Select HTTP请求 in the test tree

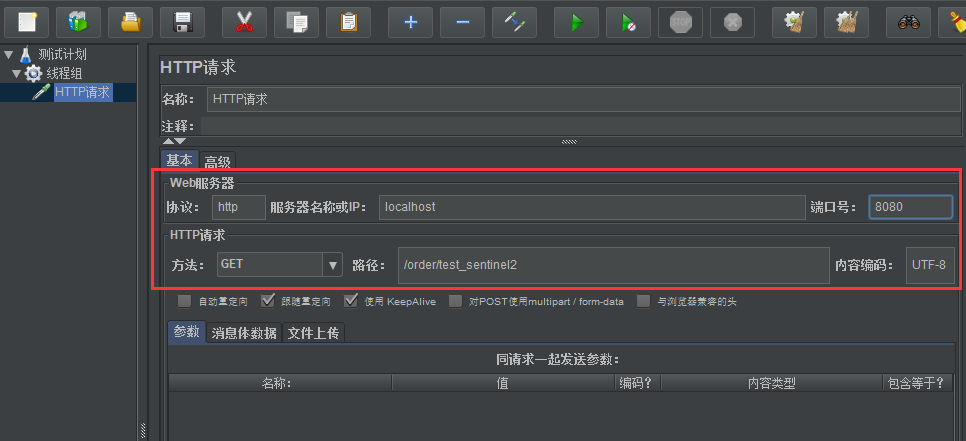(81, 92)
